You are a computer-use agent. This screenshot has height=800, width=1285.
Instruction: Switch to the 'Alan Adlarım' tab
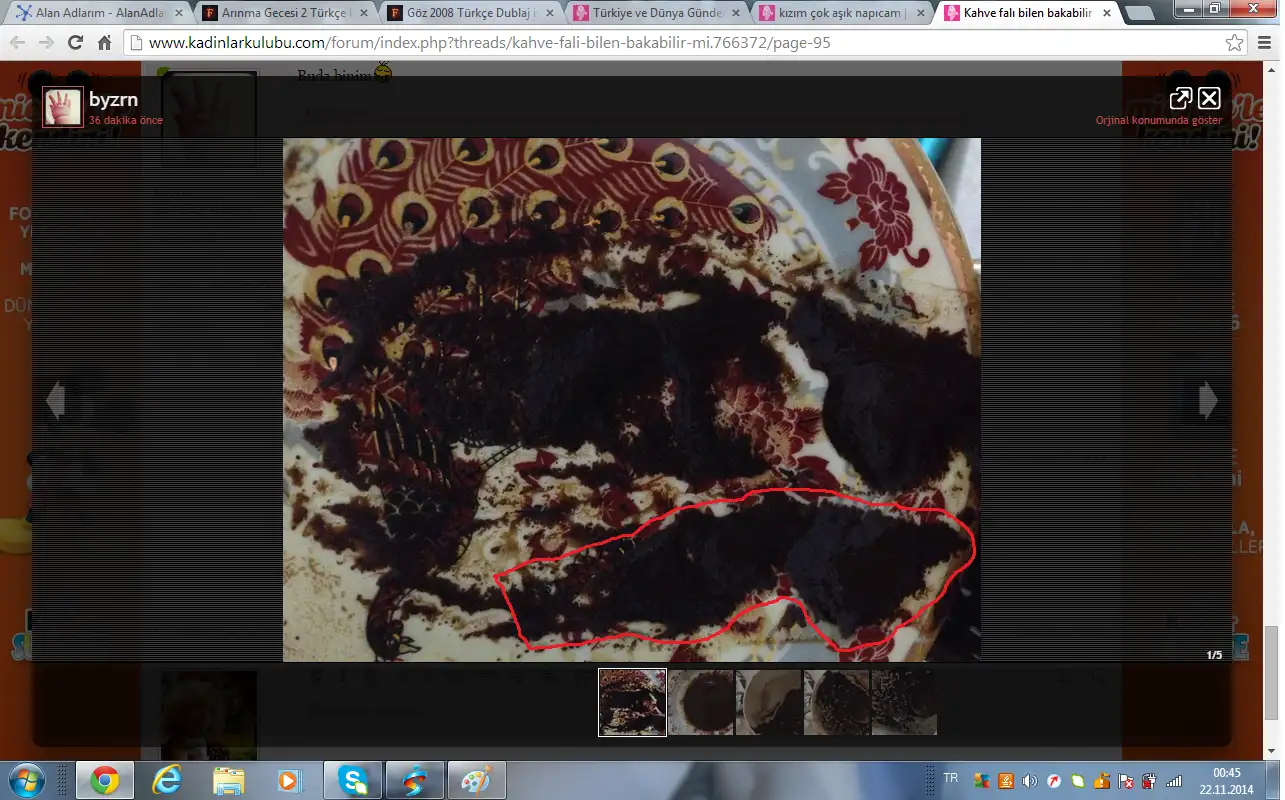pos(95,14)
